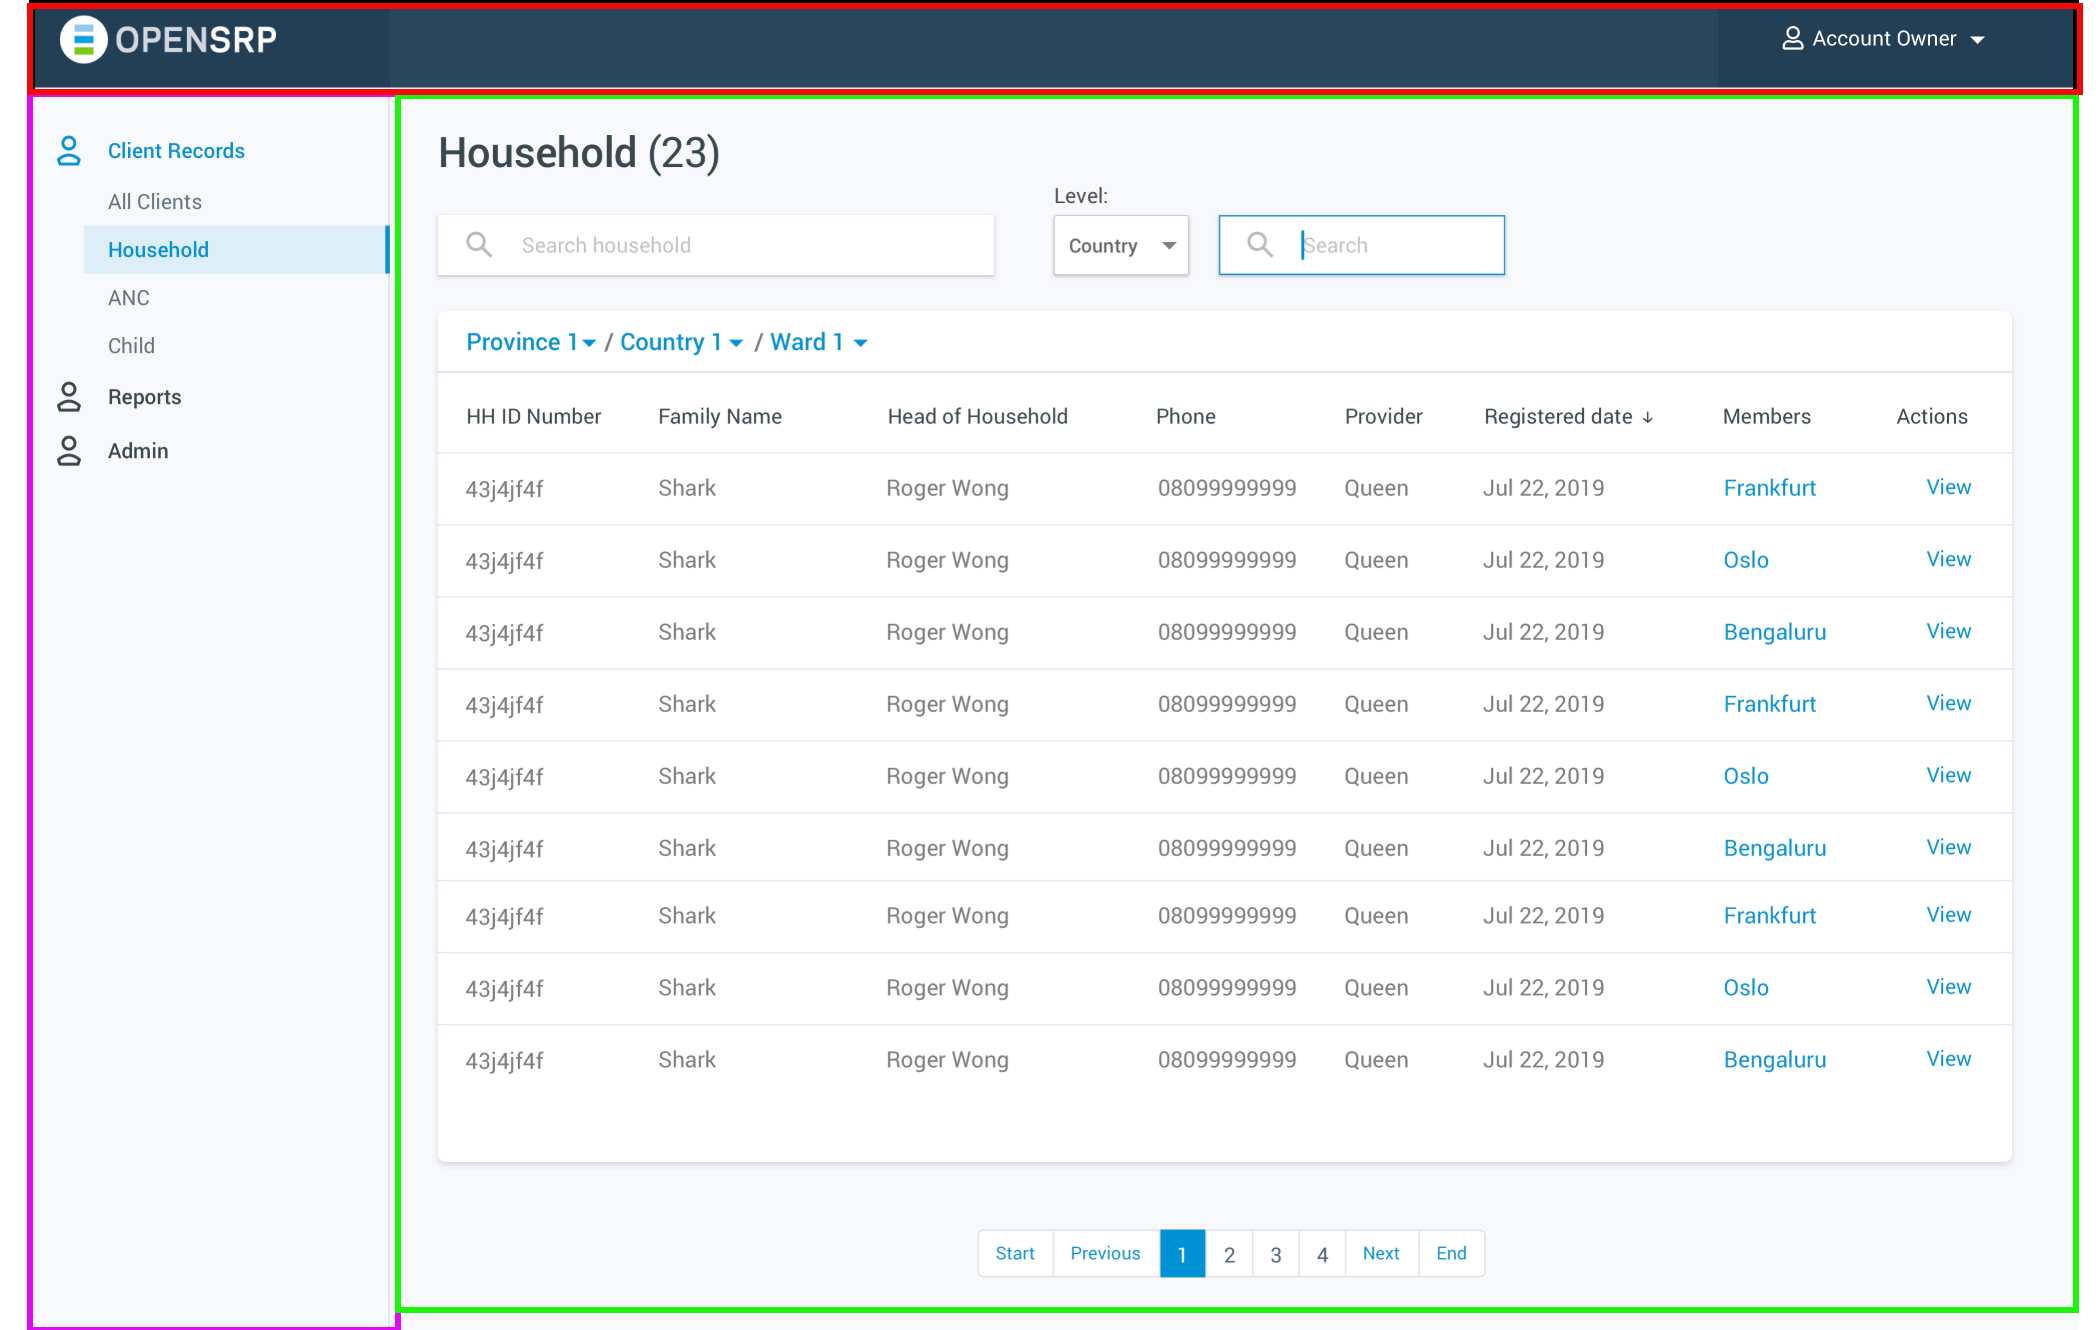Click the magnifier in the household search bar

click(x=479, y=244)
